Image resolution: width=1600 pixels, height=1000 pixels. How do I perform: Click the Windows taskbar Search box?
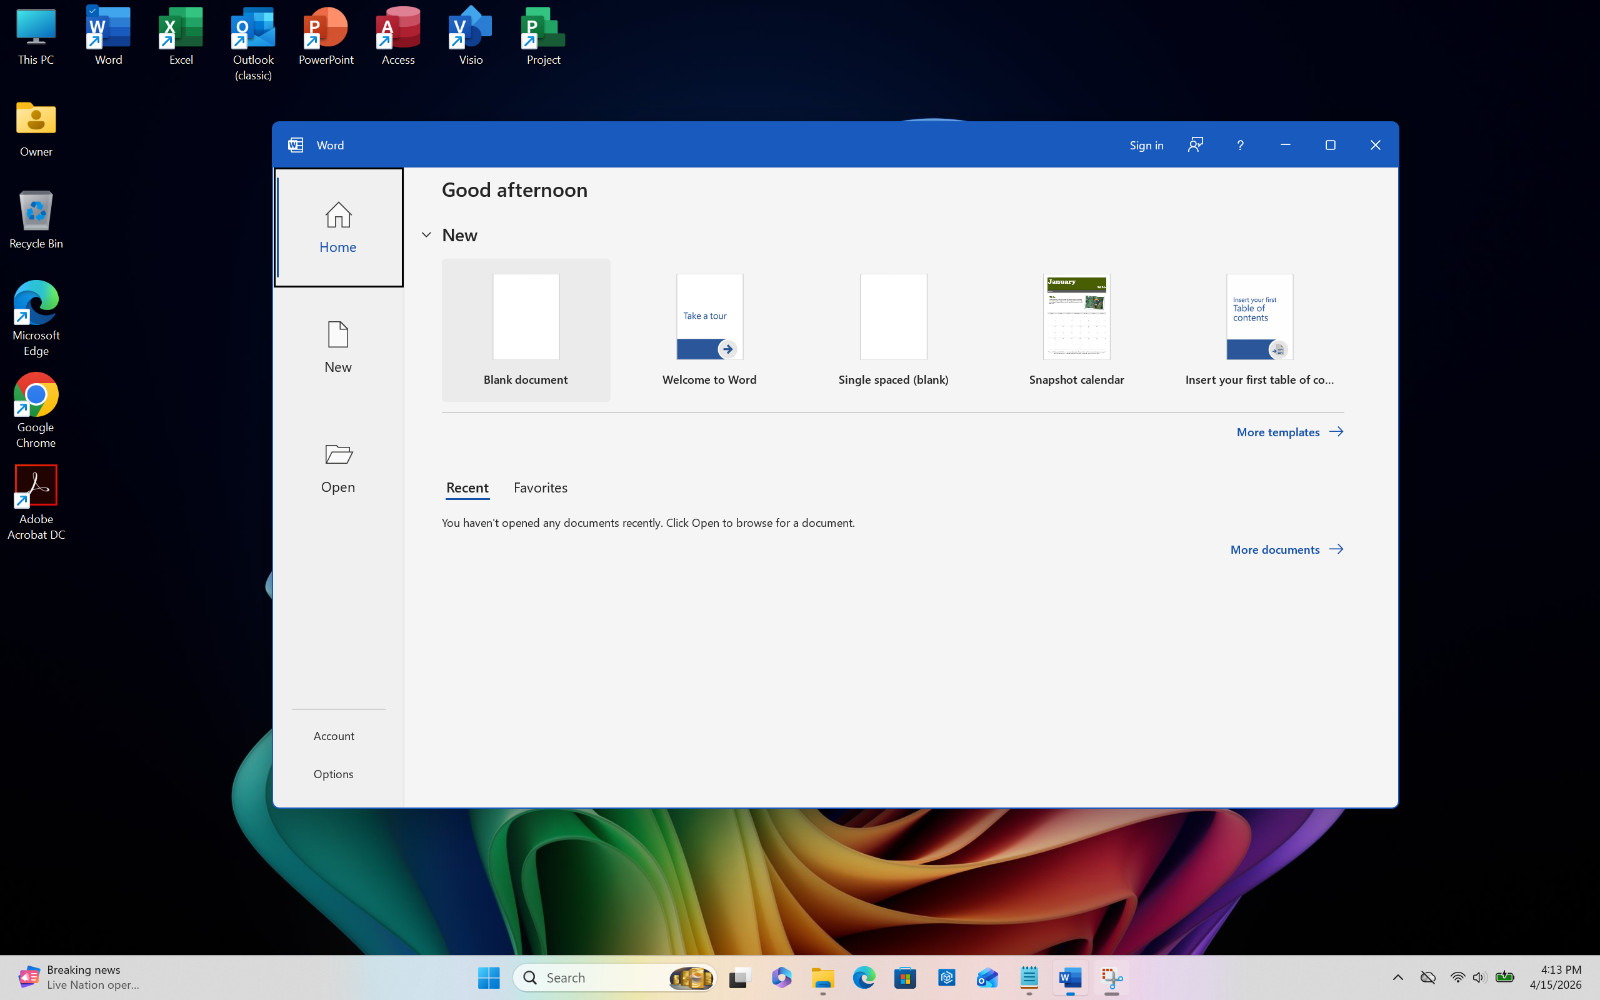tap(615, 978)
